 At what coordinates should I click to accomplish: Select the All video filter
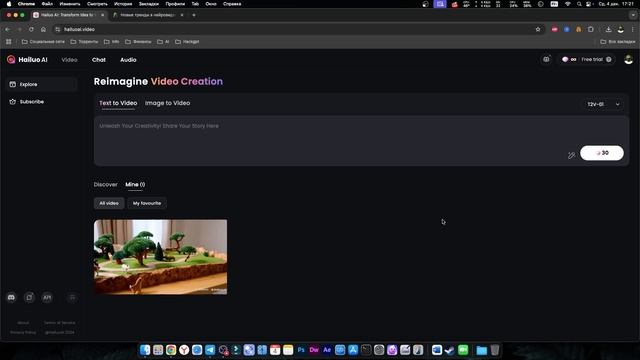109,203
